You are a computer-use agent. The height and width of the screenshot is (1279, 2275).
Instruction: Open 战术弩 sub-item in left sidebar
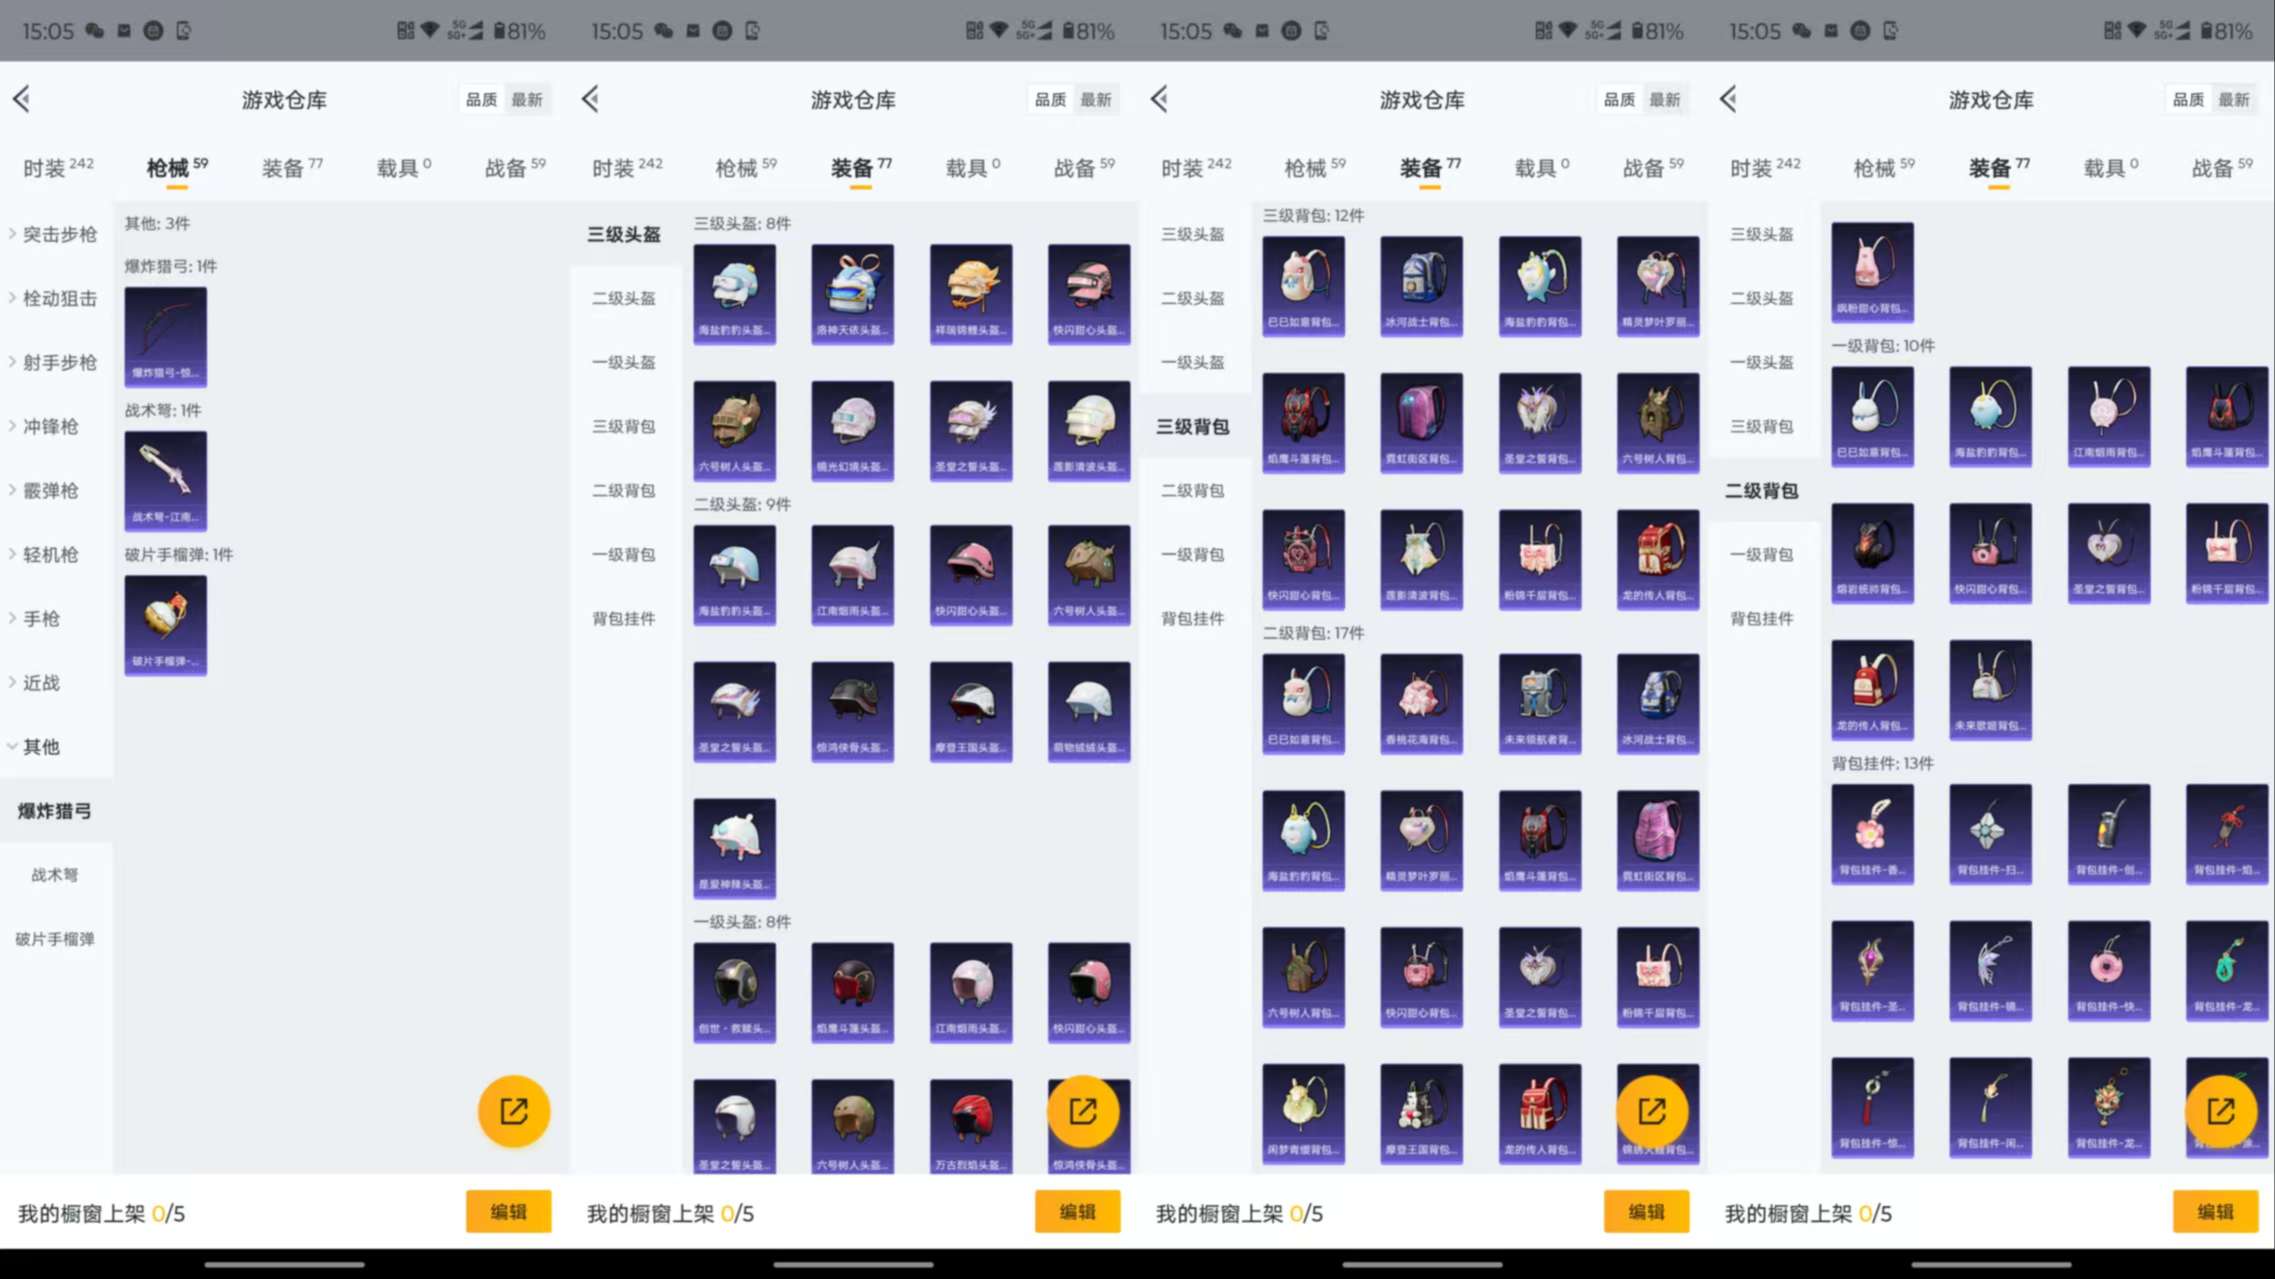click(54, 875)
